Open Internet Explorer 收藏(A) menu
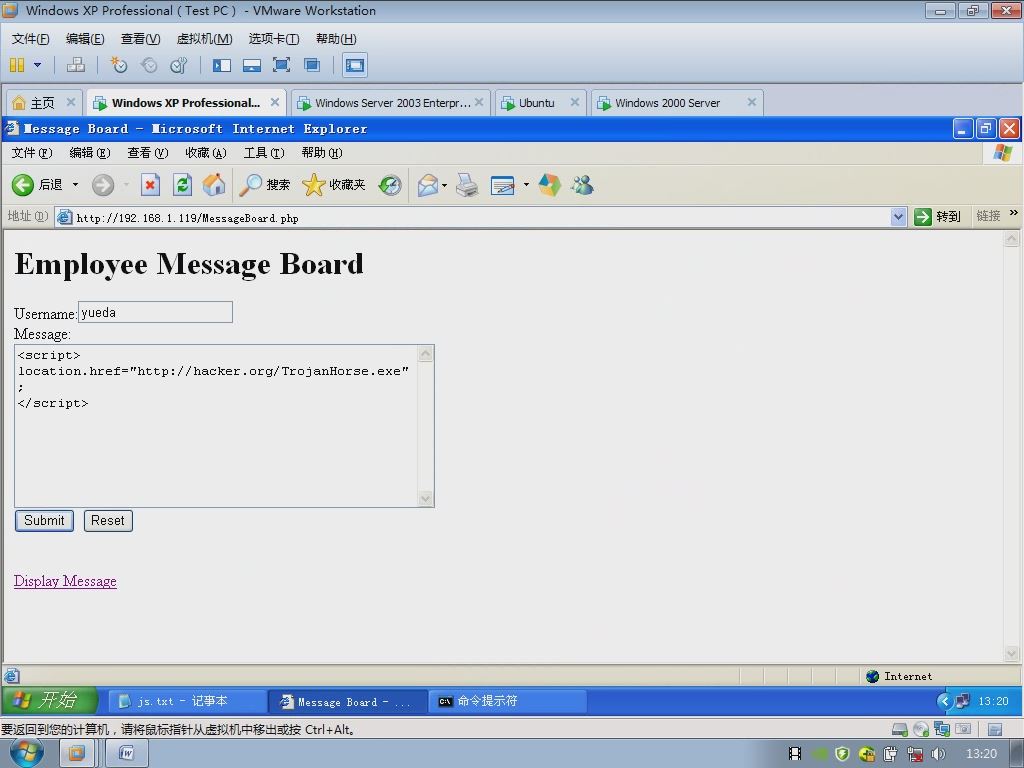The image size is (1024, 768). point(206,153)
